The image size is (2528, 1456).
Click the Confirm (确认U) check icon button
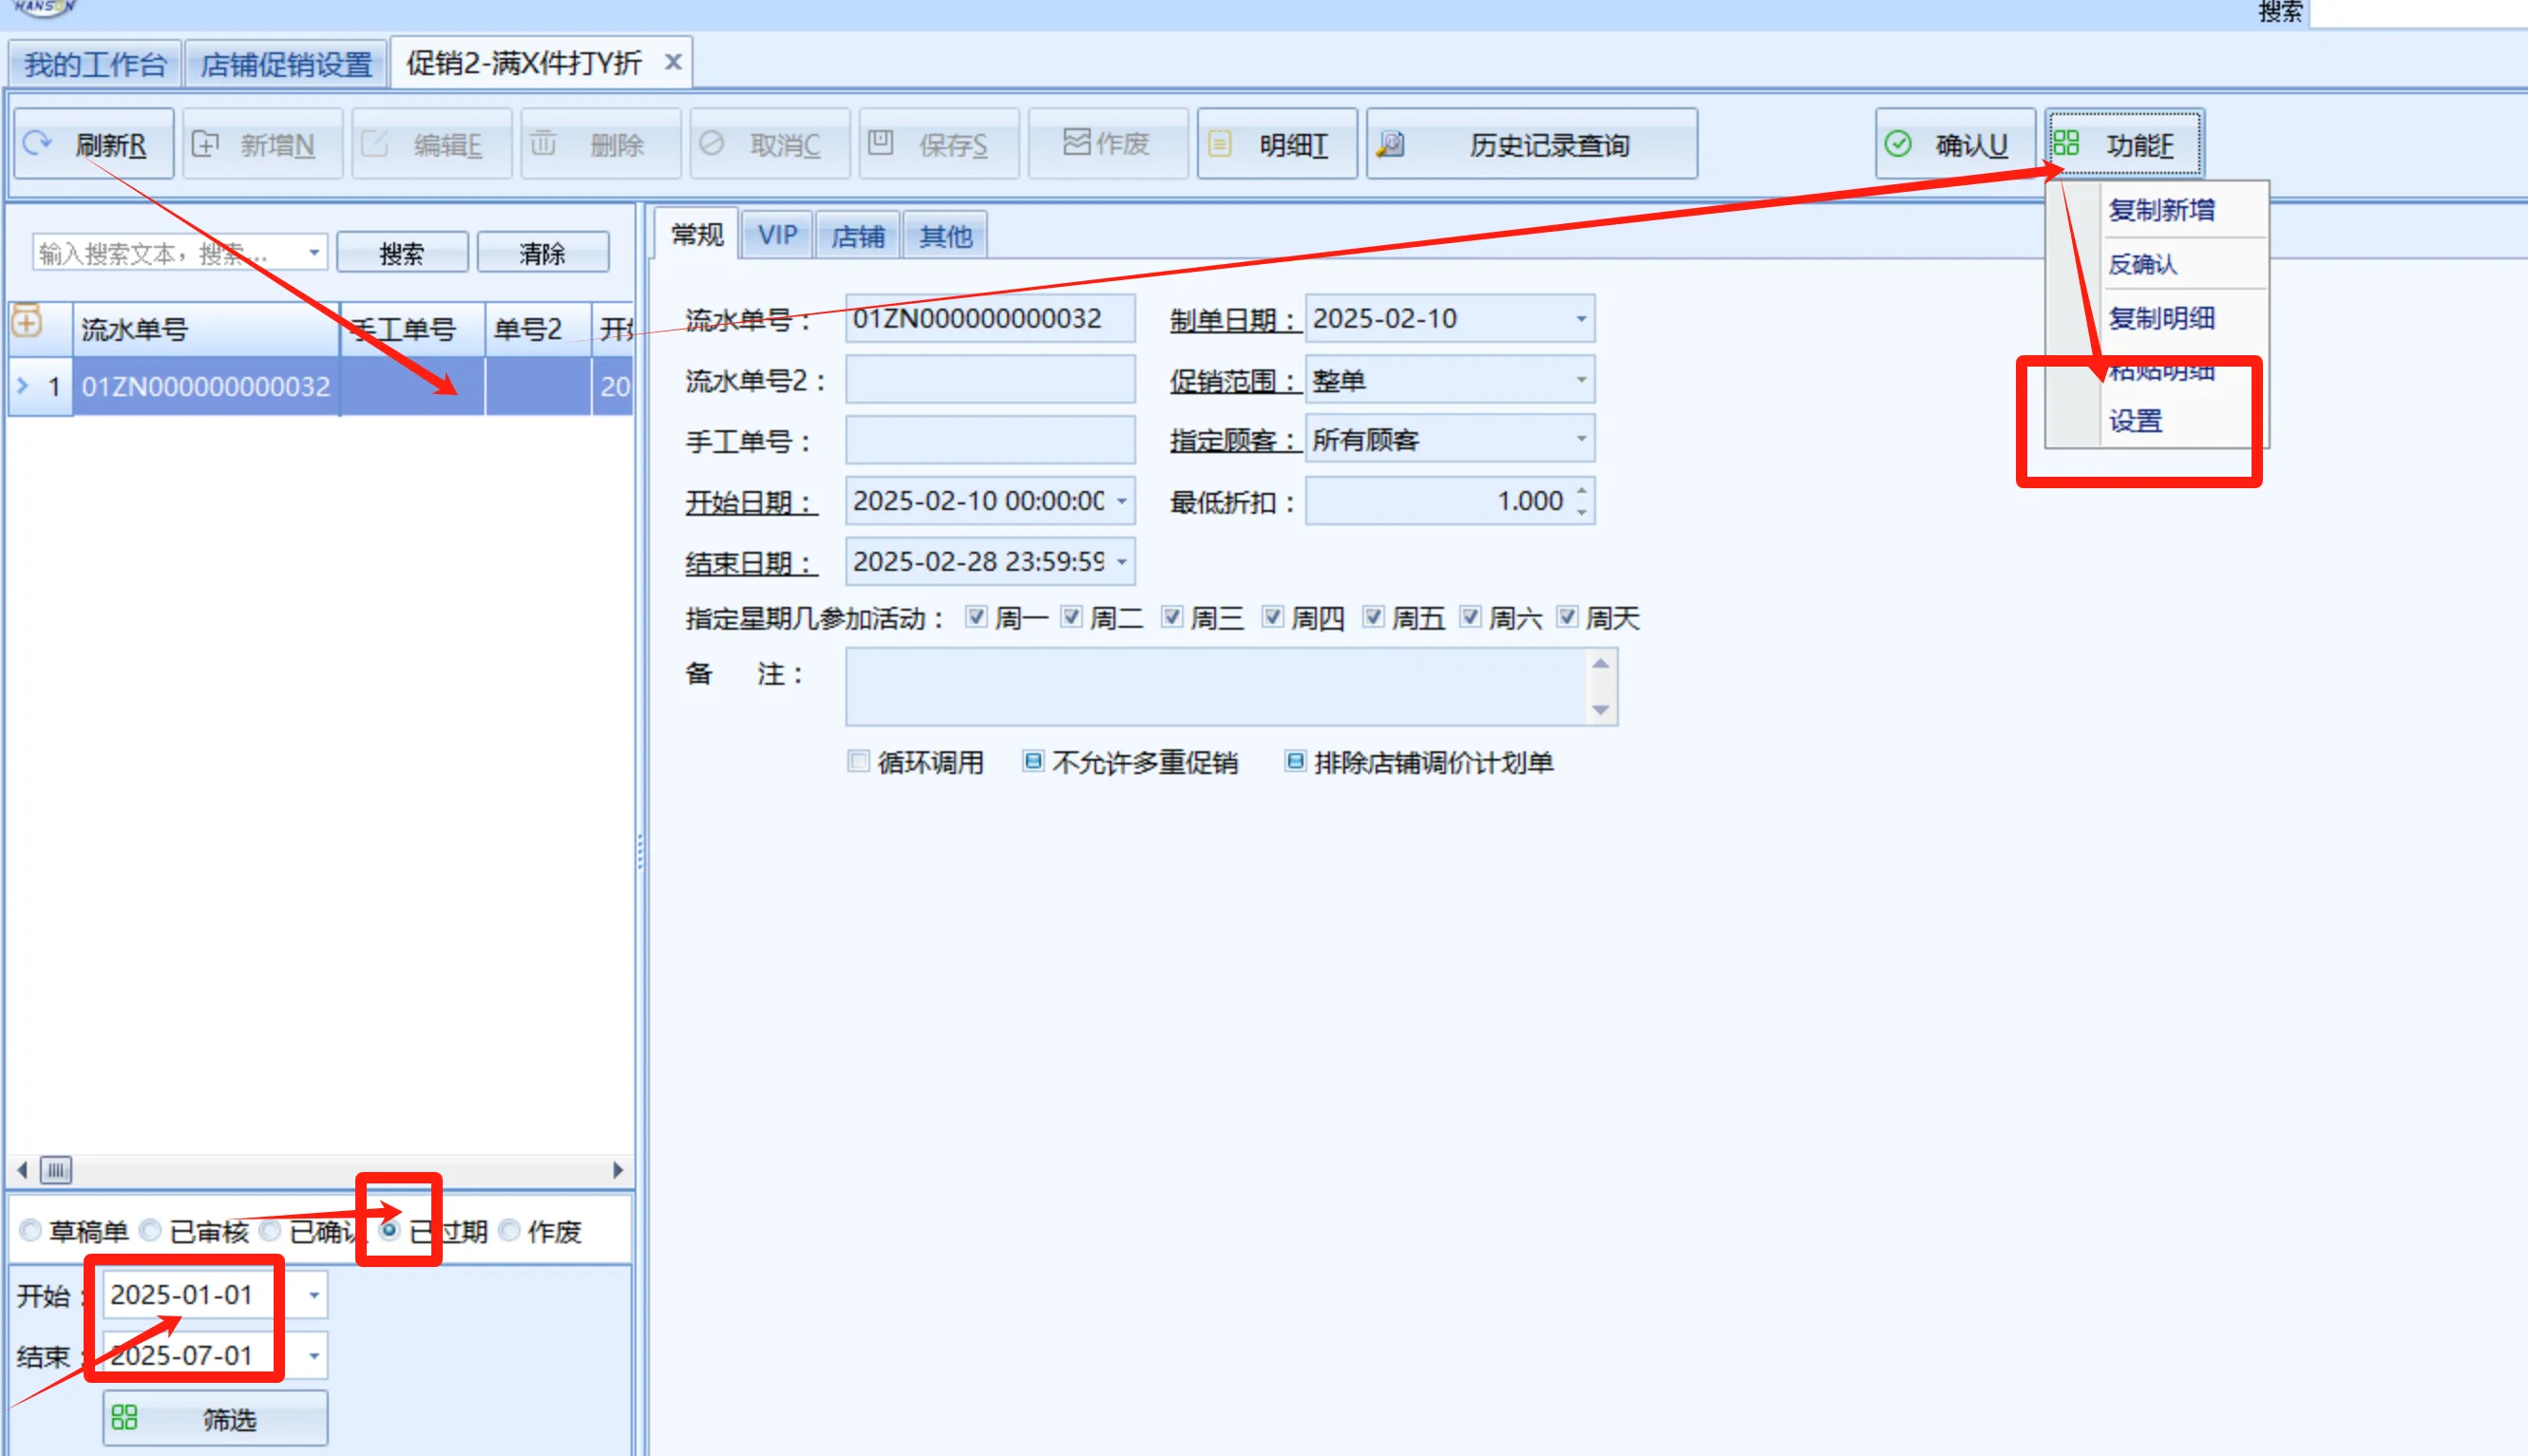[1898, 145]
